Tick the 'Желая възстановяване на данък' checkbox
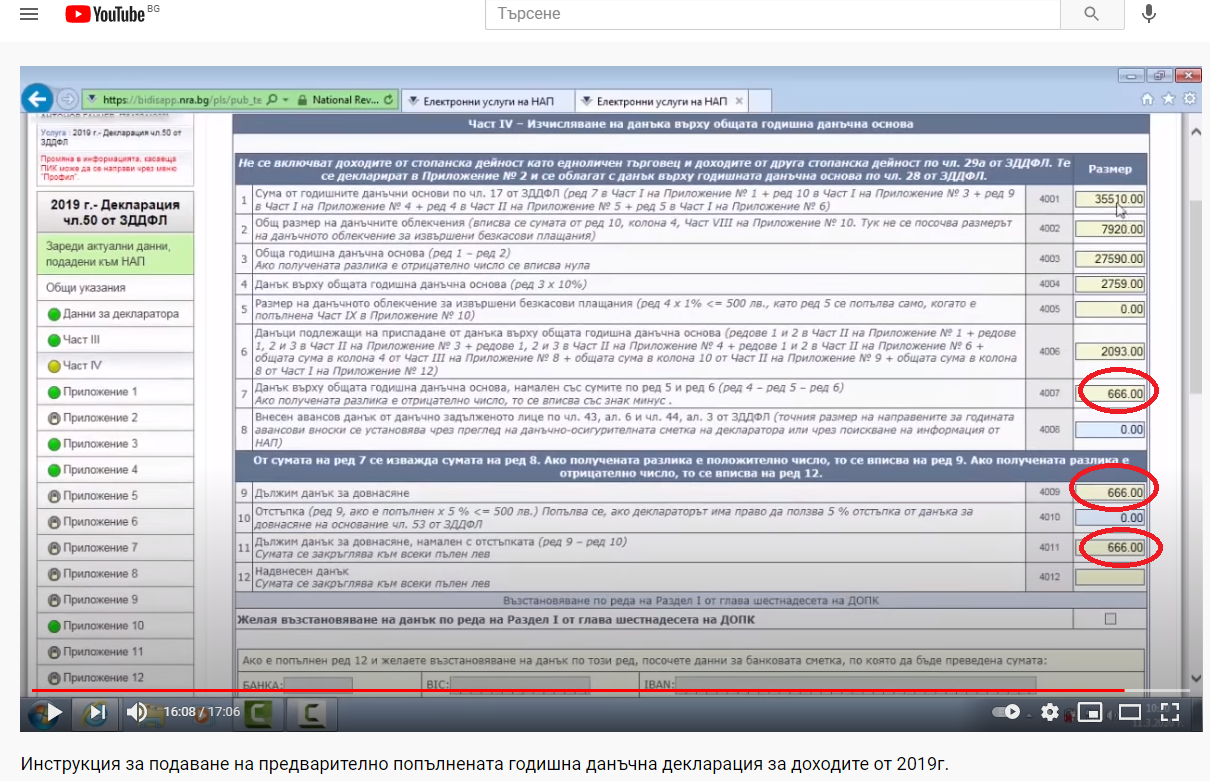Screen dimensions: 1210x781 click(1110, 619)
